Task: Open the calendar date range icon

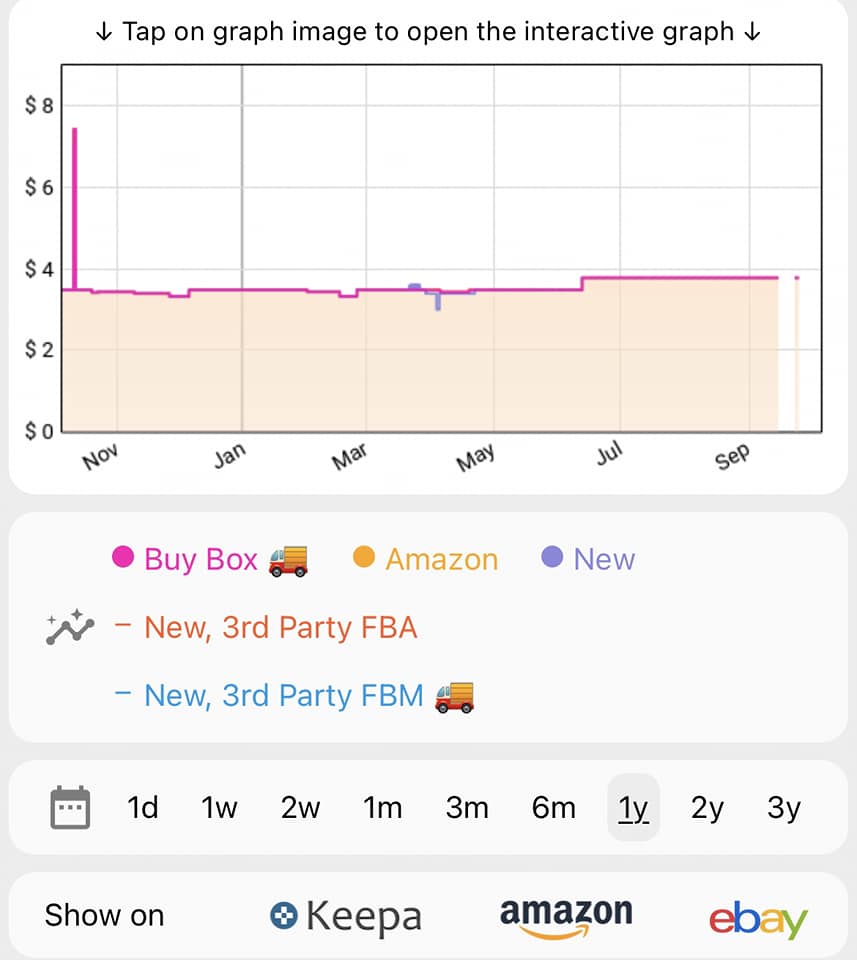Action: pos(70,808)
